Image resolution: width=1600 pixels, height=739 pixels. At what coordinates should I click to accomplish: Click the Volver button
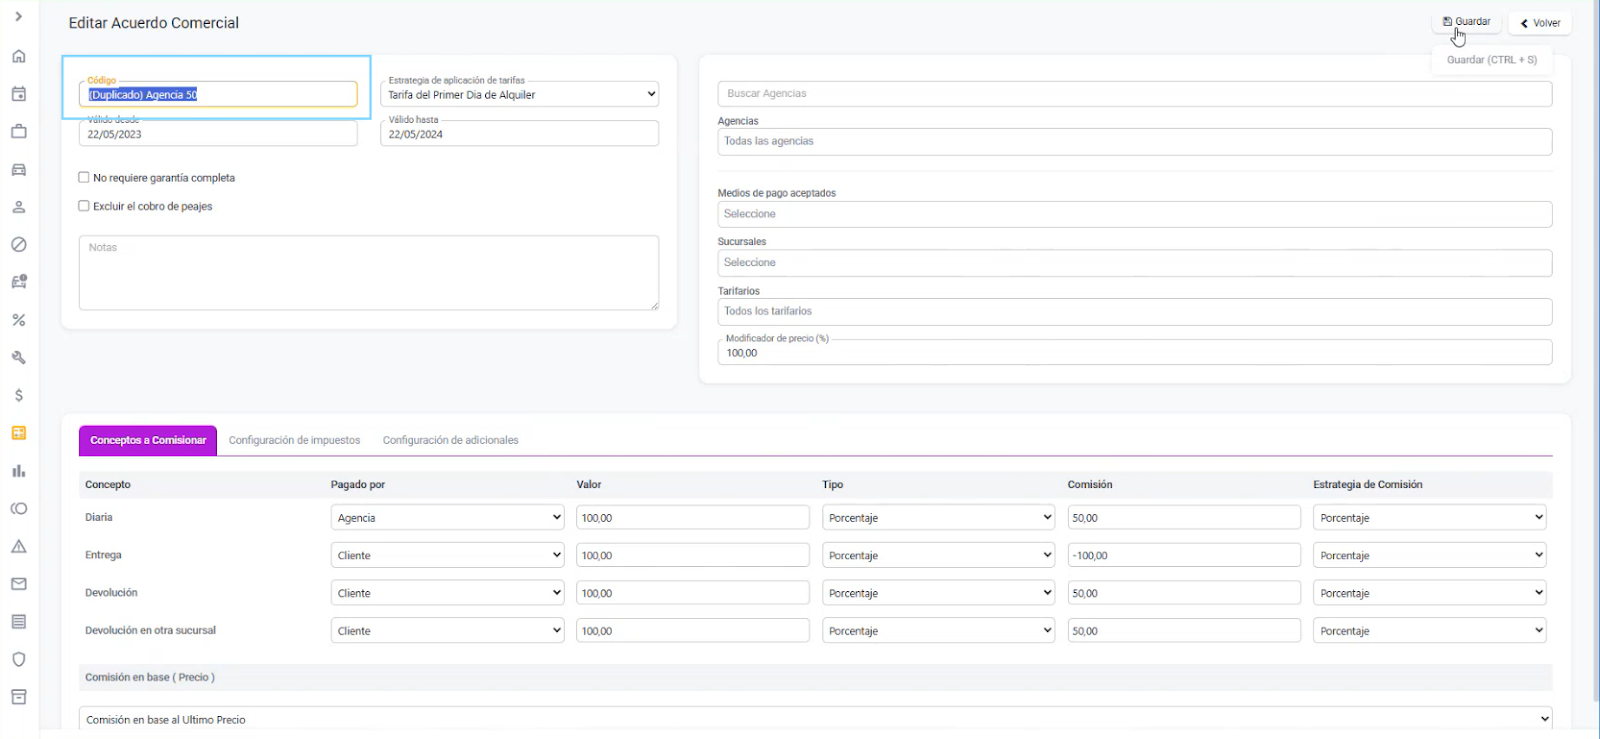point(1540,23)
